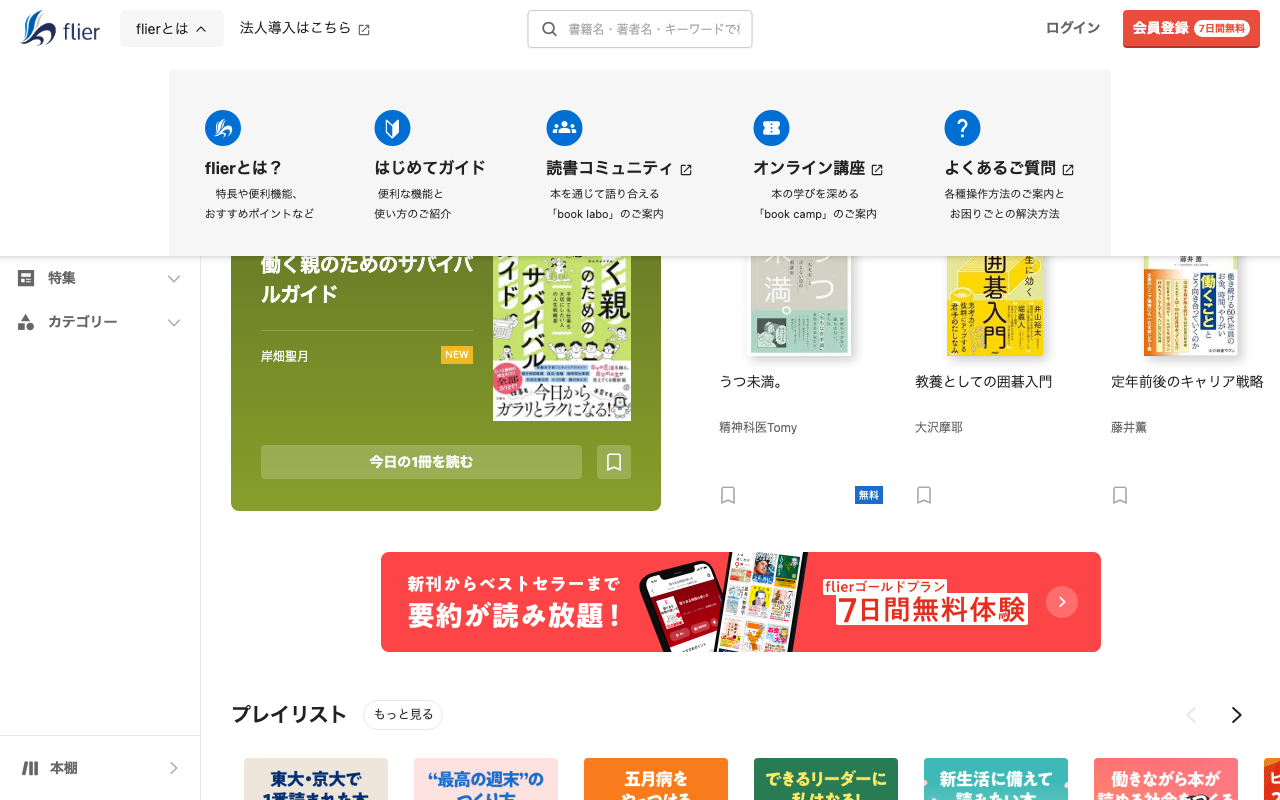Open the オンライン講座 menu item
The height and width of the screenshot is (800, 1280).
coord(818,166)
